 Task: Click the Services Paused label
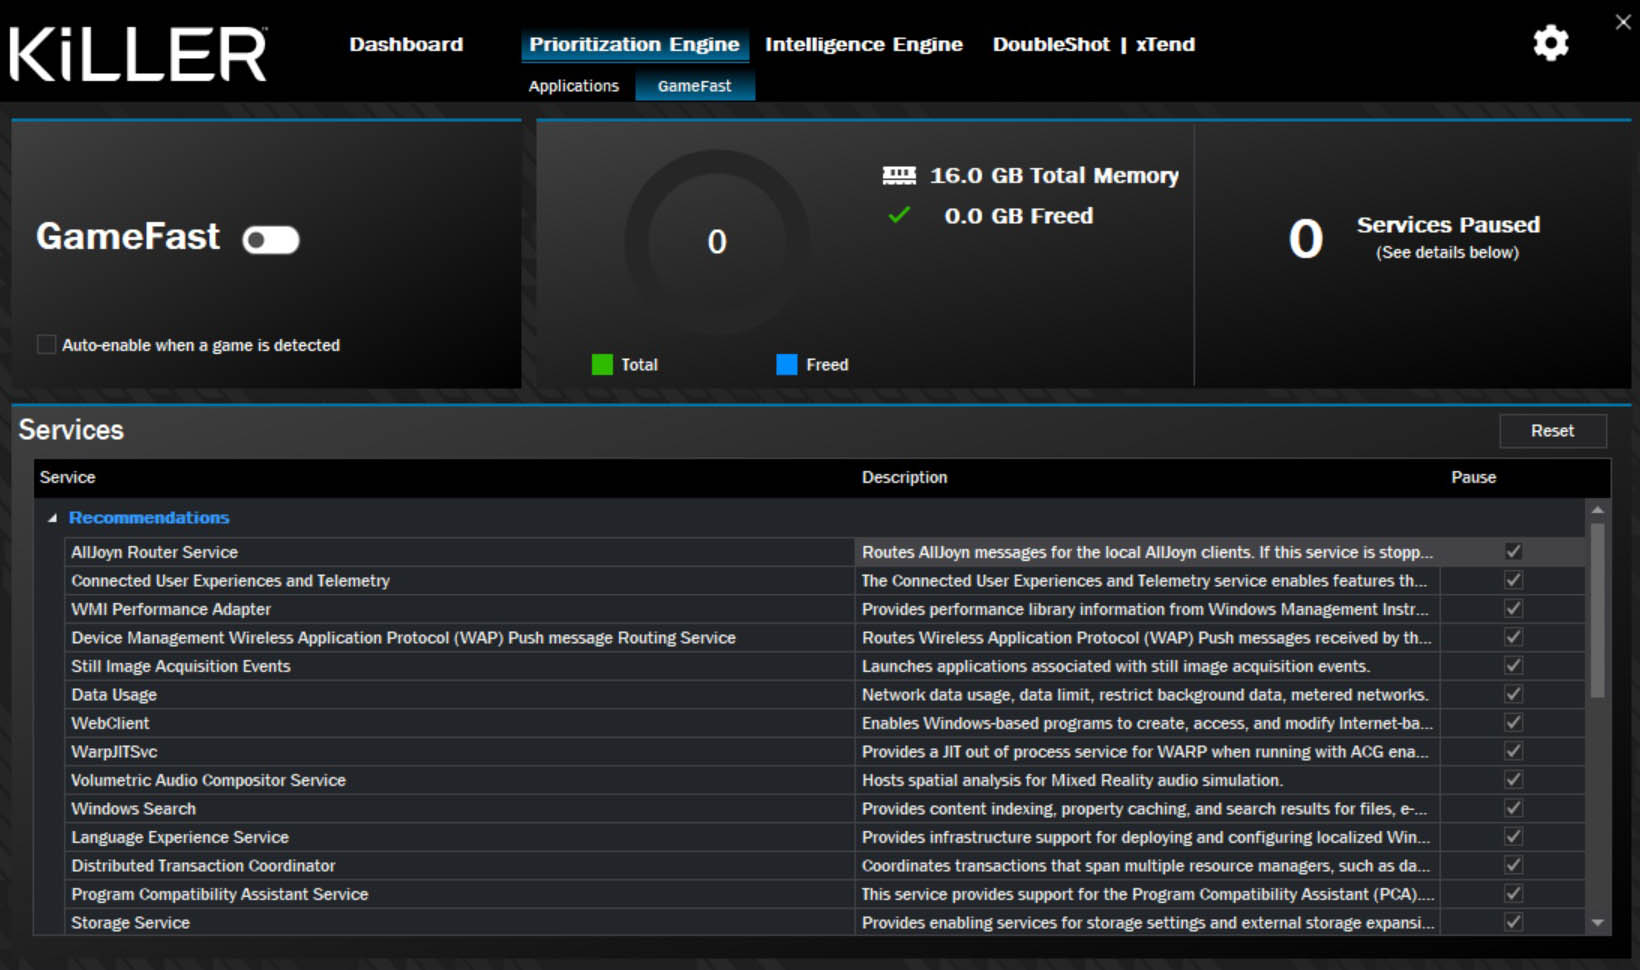click(x=1448, y=225)
